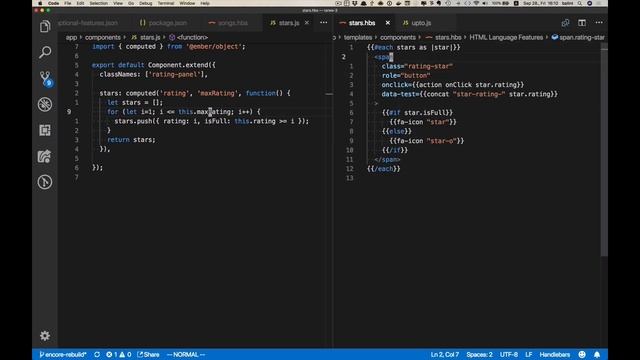This screenshot has width=640, height=360.
Task: Change encoding via UTF-8 indicator
Action: 509,355
